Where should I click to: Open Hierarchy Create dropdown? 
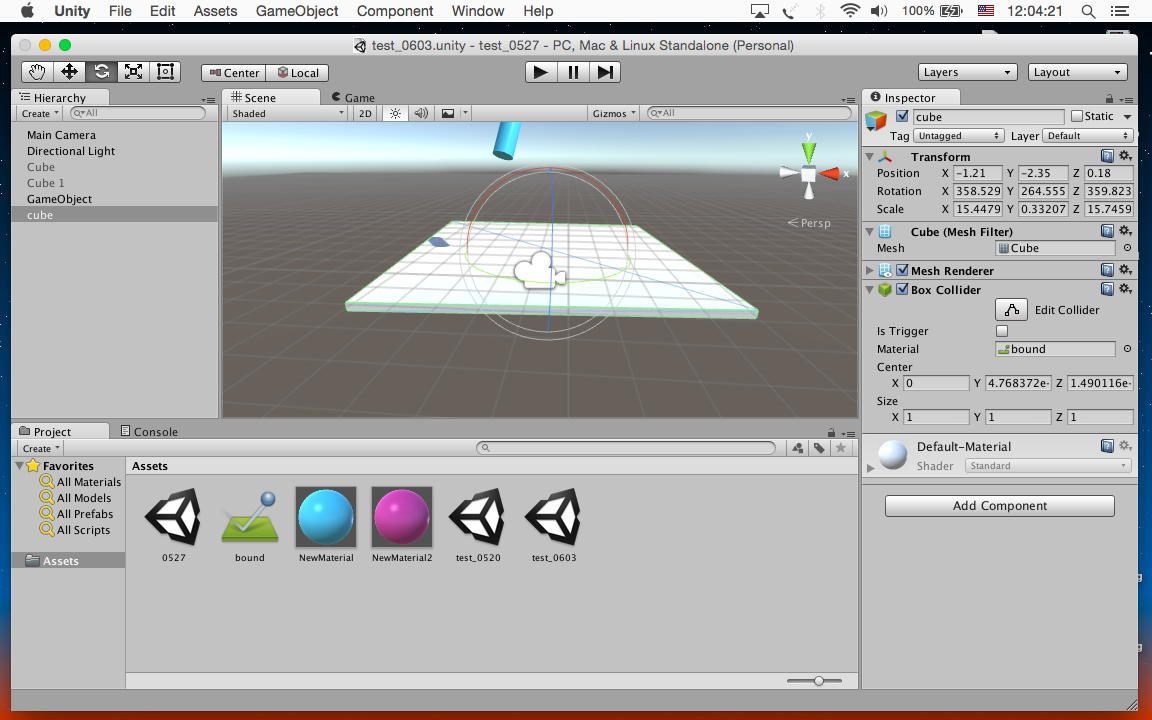[x=40, y=113]
